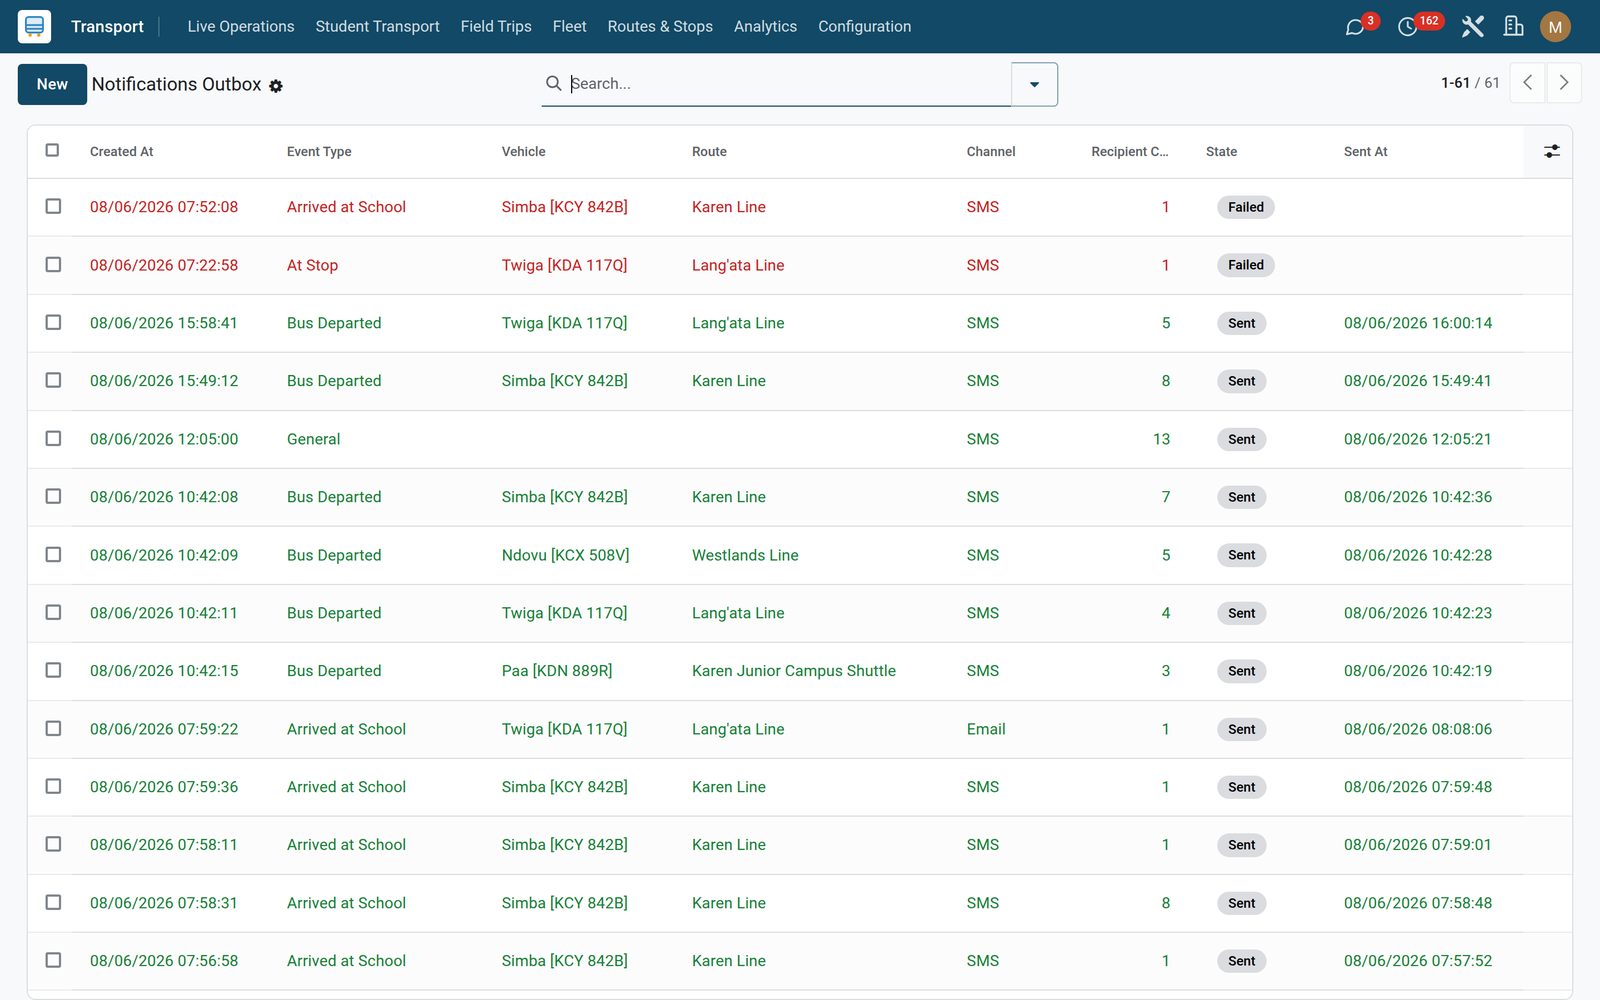Image resolution: width=1600 pixels, height=1000 pixels.
Task: Go to previous page arrow
Action: pos(1528,83)
